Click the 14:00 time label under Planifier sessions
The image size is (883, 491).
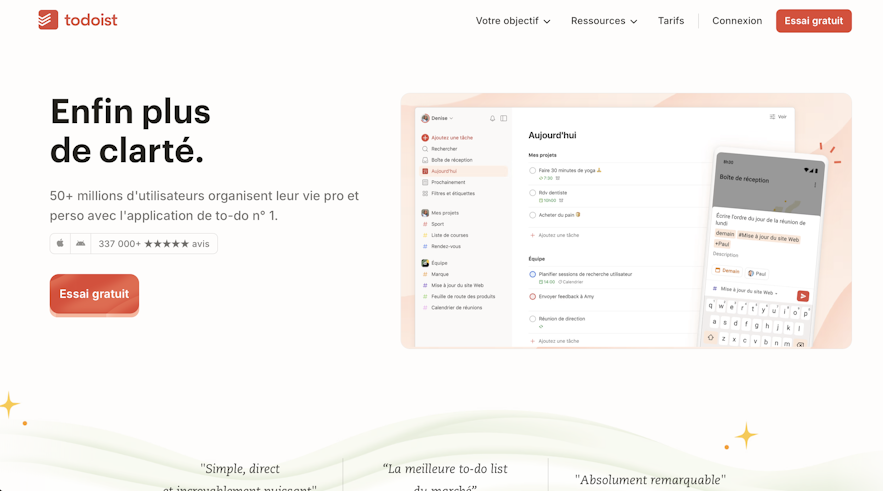pyautogui.click(x=547, y=282)
